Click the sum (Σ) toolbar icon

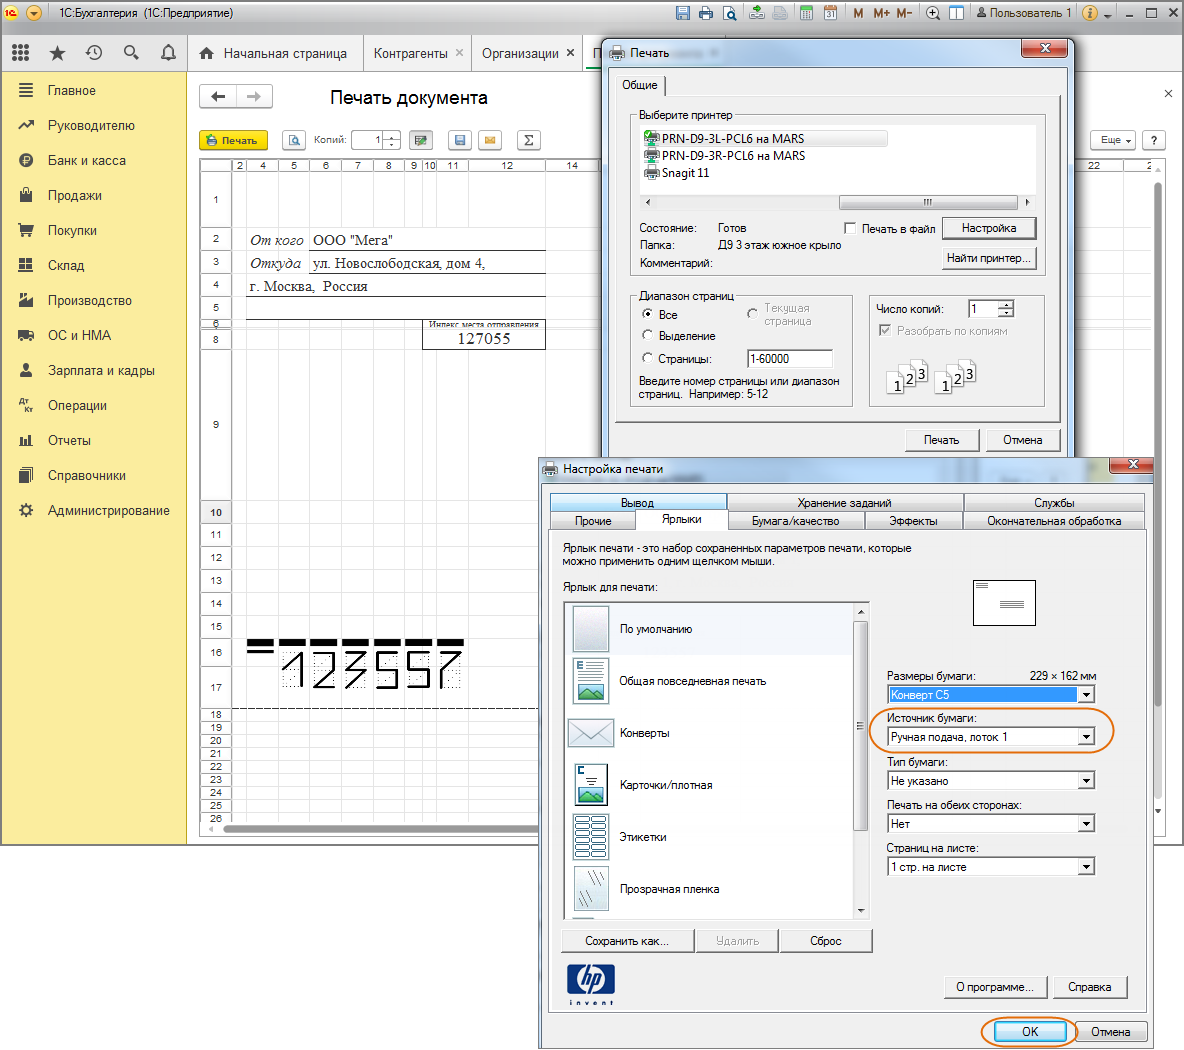(x=528, y=140)
